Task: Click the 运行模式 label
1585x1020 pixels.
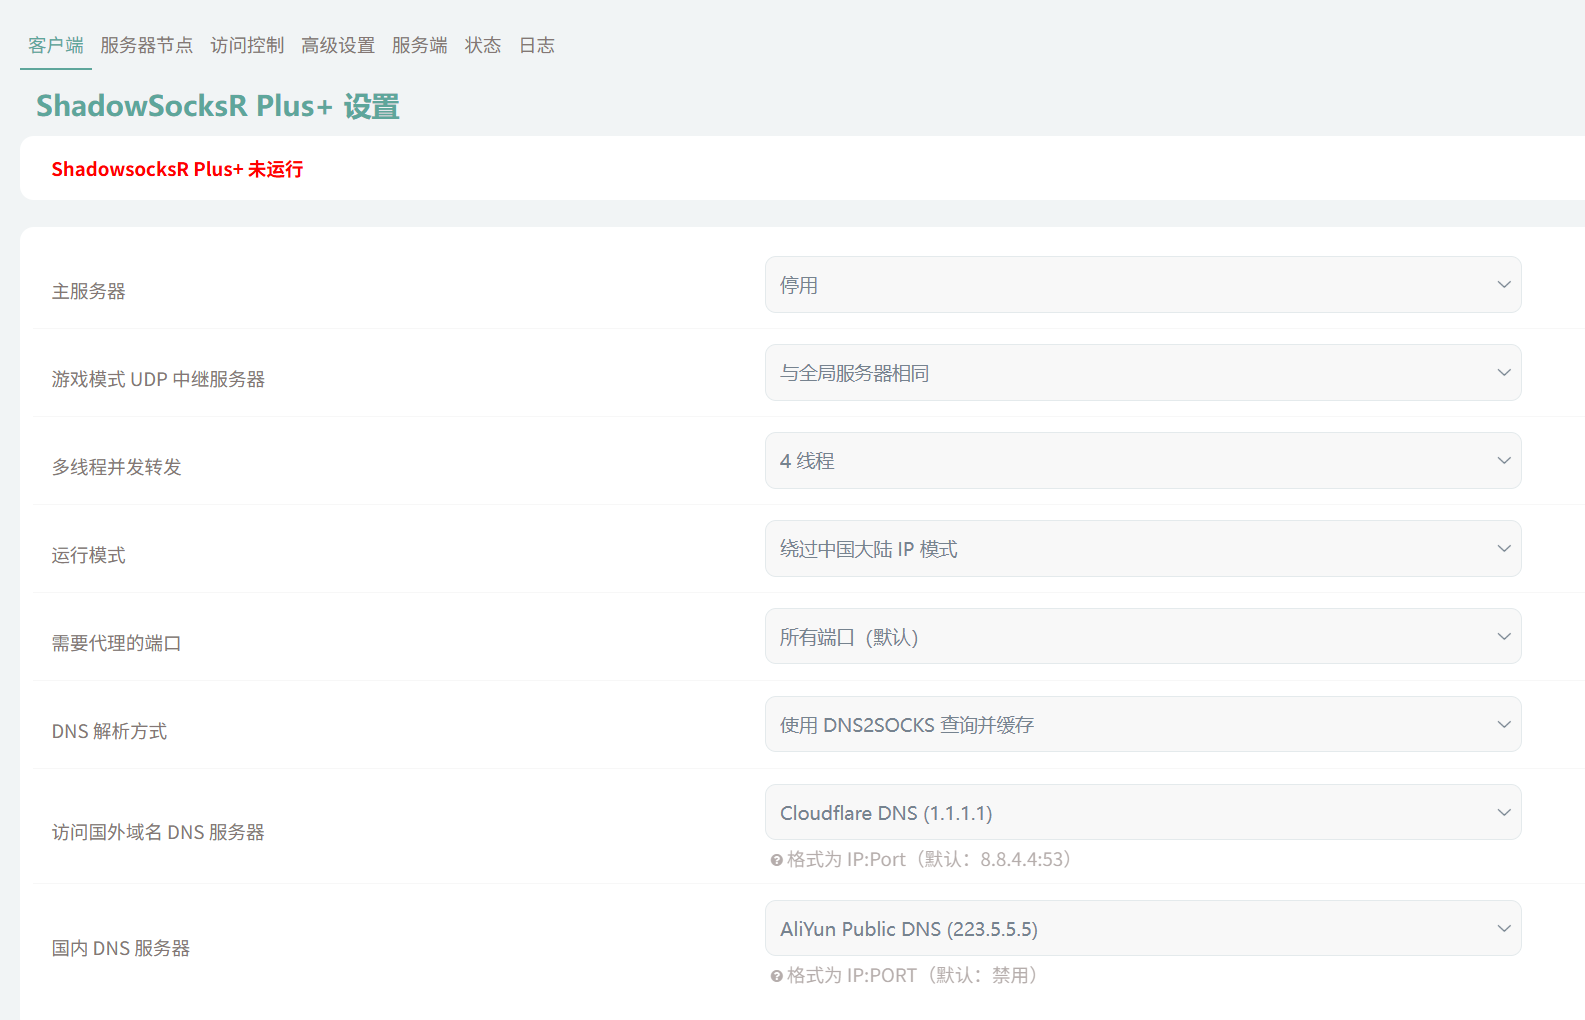Action: click(89, 555)
